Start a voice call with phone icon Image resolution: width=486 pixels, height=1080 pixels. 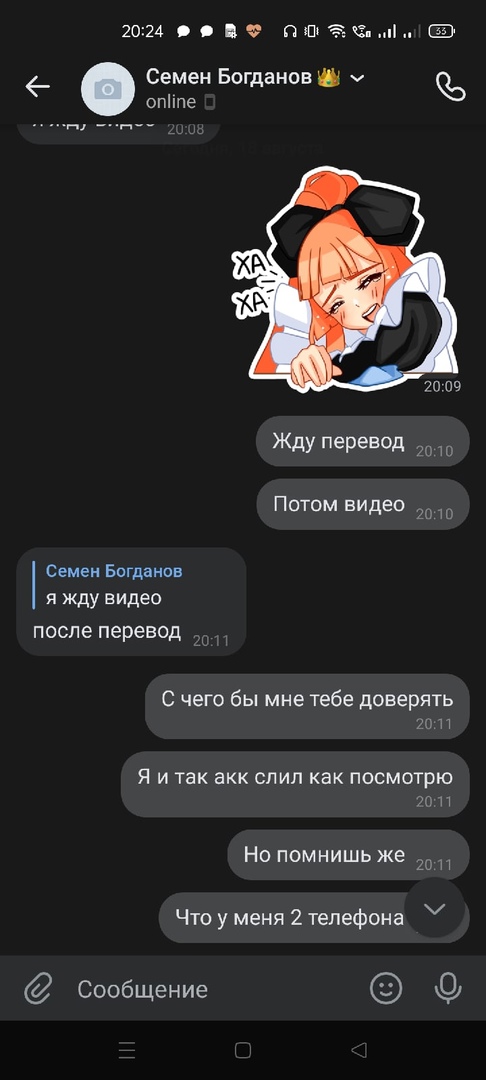coord(451,87)
